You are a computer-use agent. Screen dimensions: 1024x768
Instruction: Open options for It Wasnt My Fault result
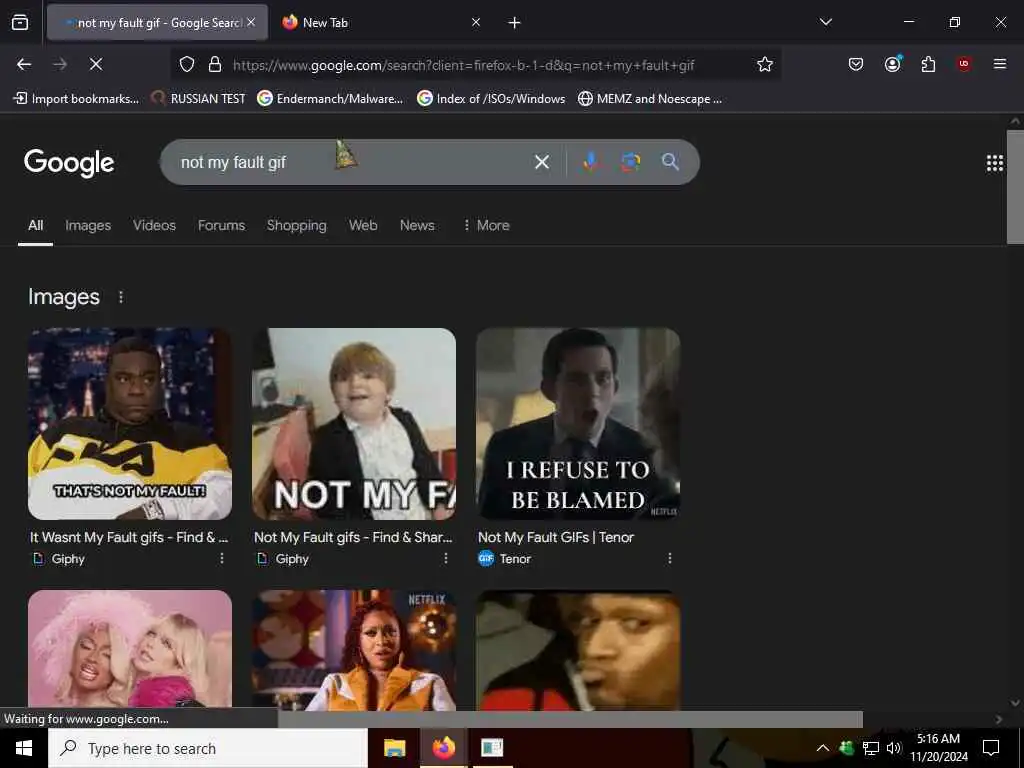[222, 558]
